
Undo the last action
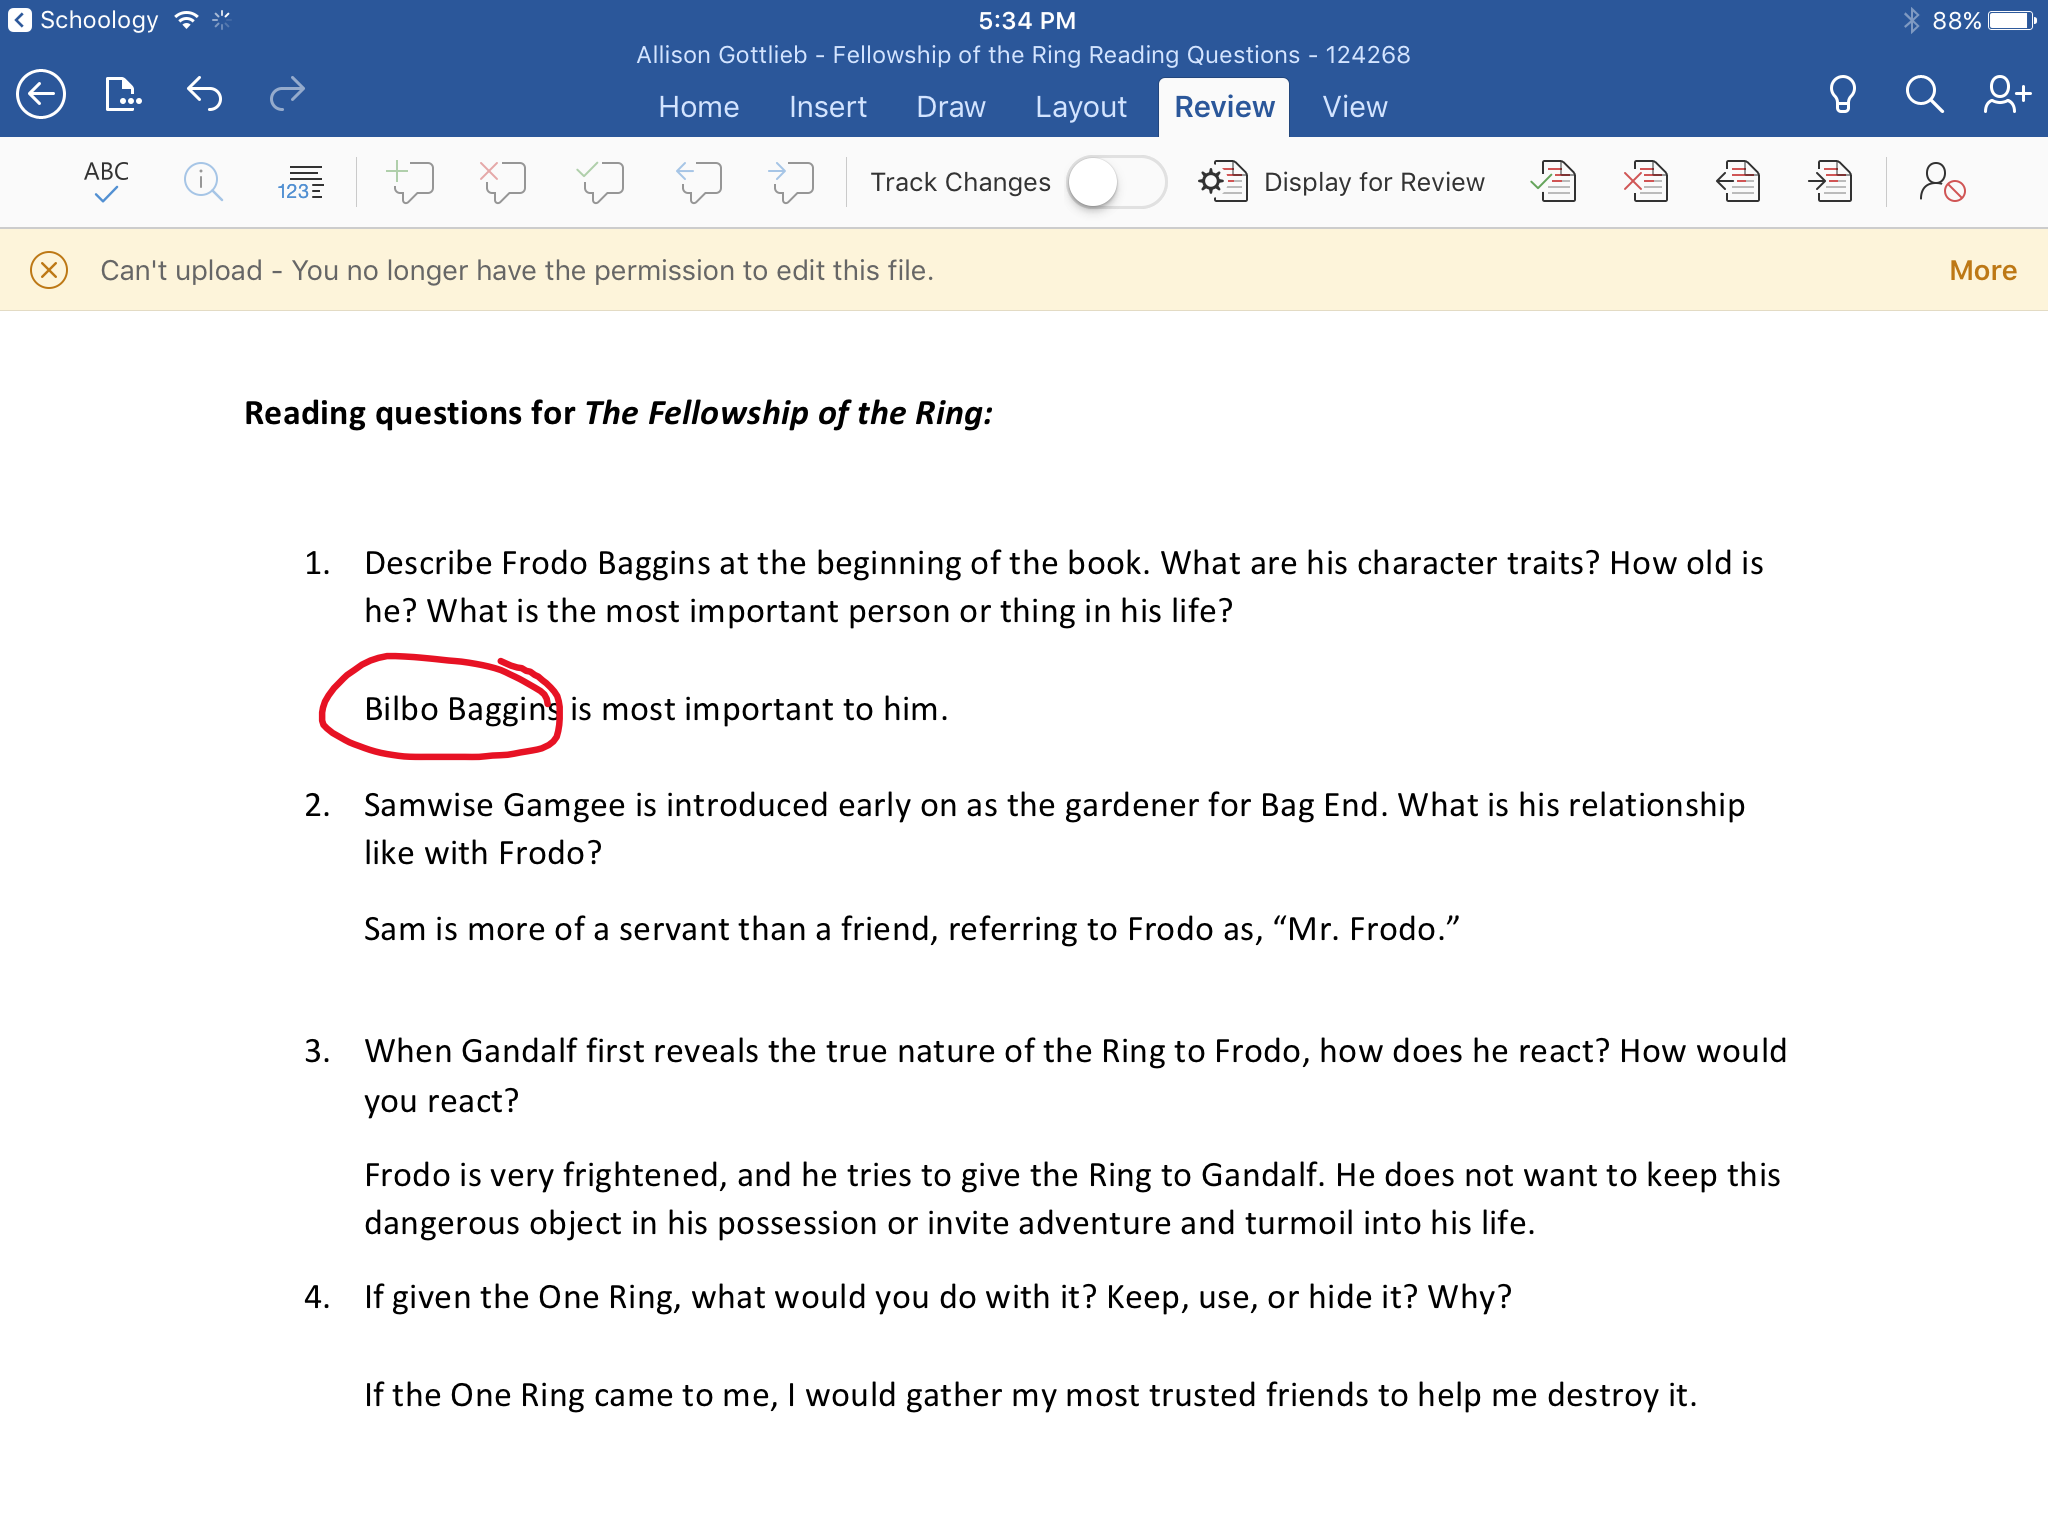click(x=204, y=95)
